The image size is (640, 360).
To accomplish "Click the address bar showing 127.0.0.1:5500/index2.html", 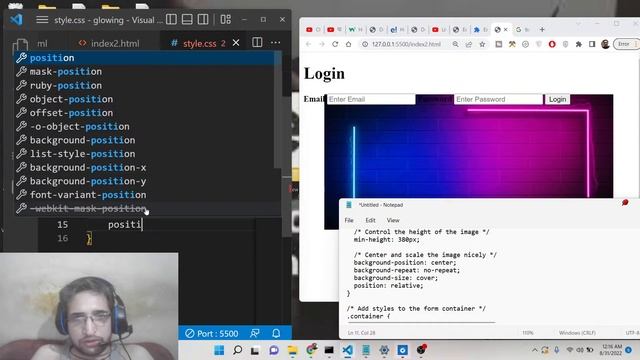I will (406, 44).
